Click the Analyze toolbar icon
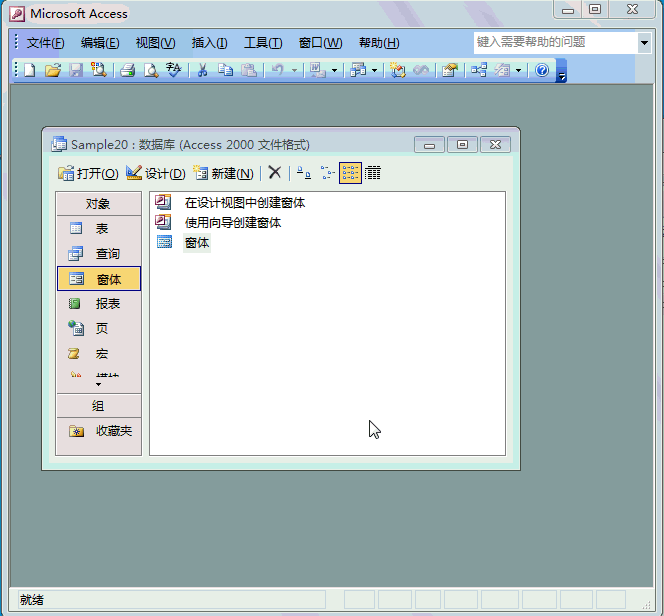 point(358,70)
